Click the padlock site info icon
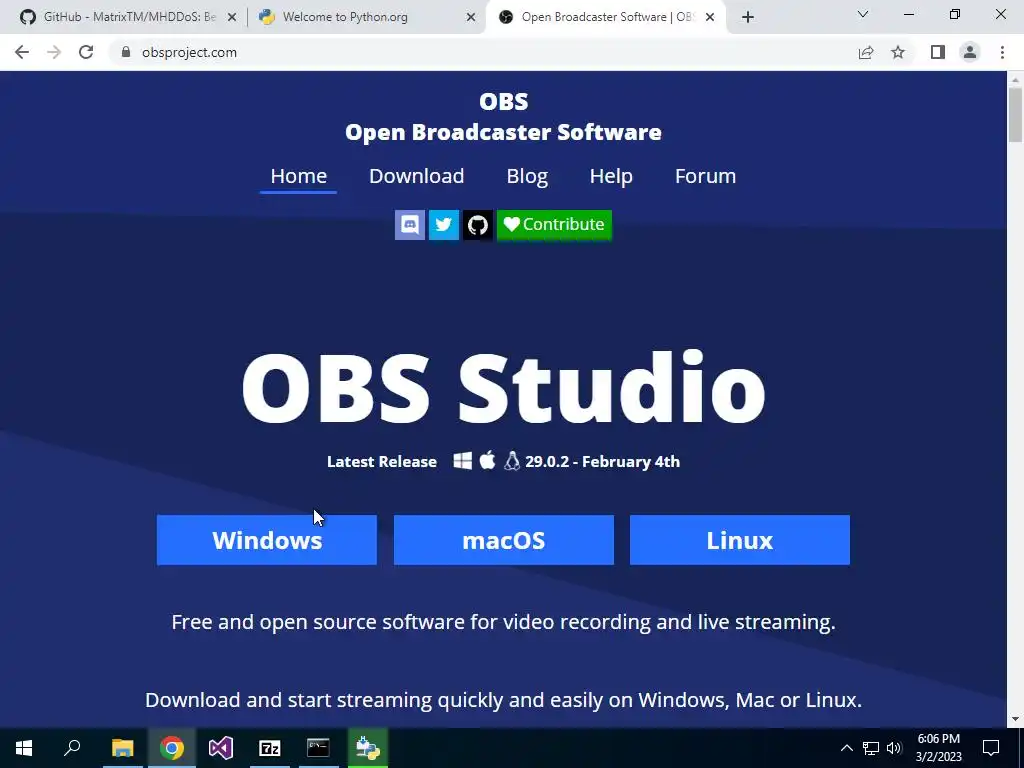 [126, 52]
